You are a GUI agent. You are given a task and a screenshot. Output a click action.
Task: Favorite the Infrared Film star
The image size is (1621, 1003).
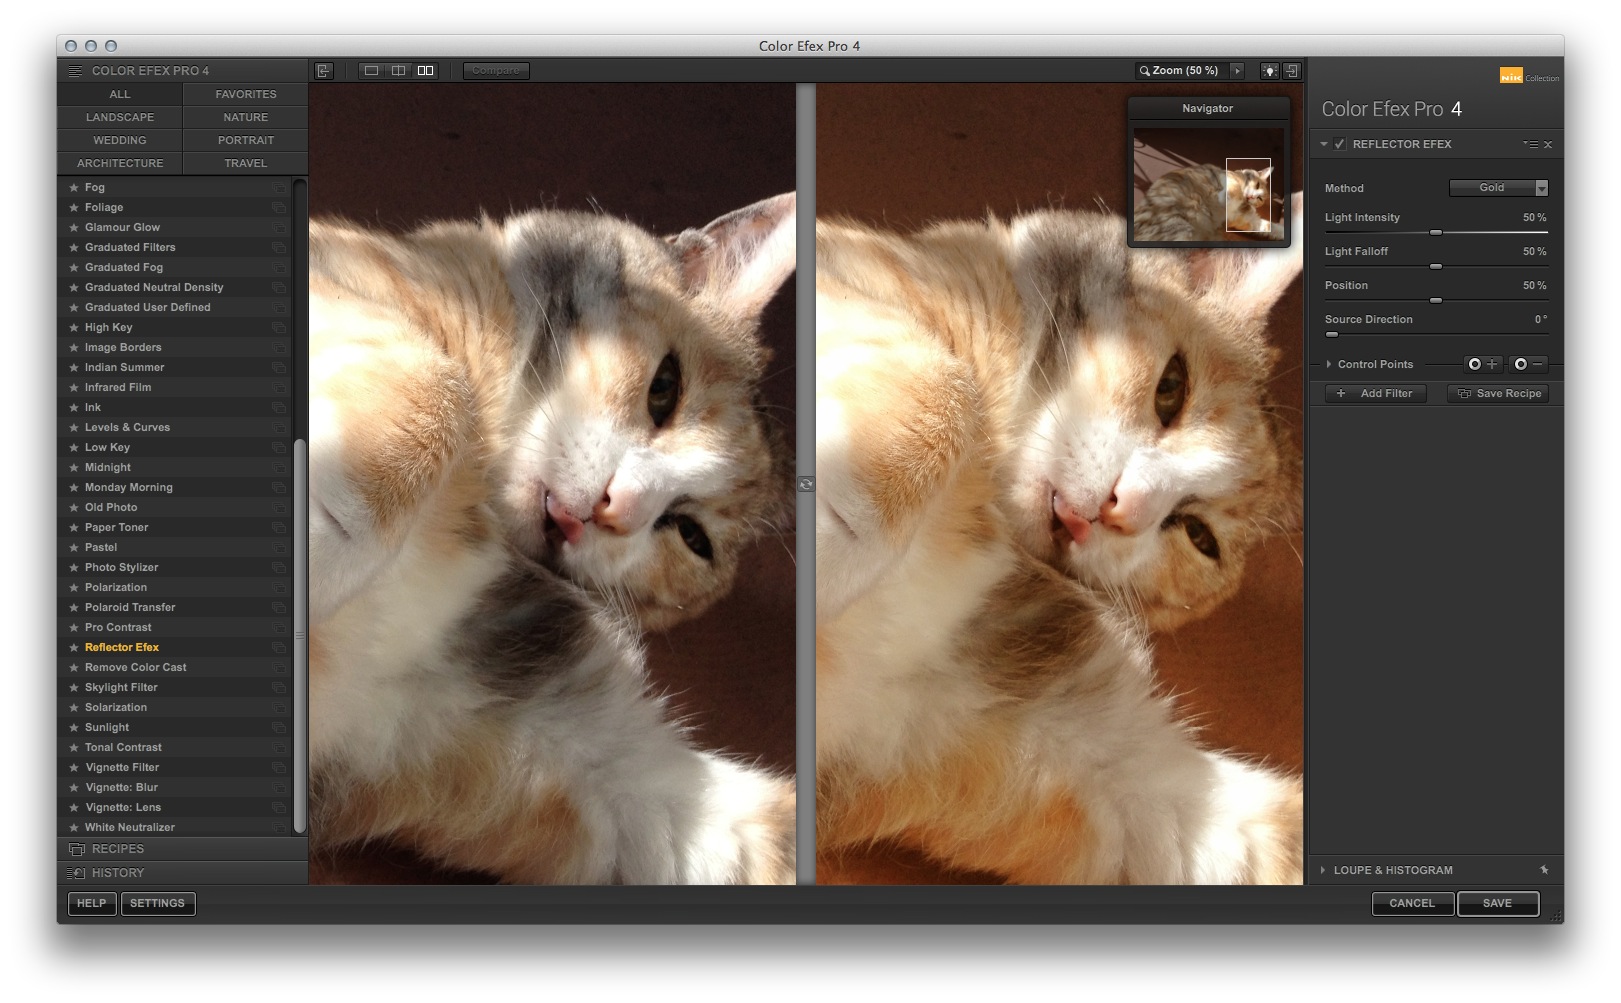coord(74,387)
